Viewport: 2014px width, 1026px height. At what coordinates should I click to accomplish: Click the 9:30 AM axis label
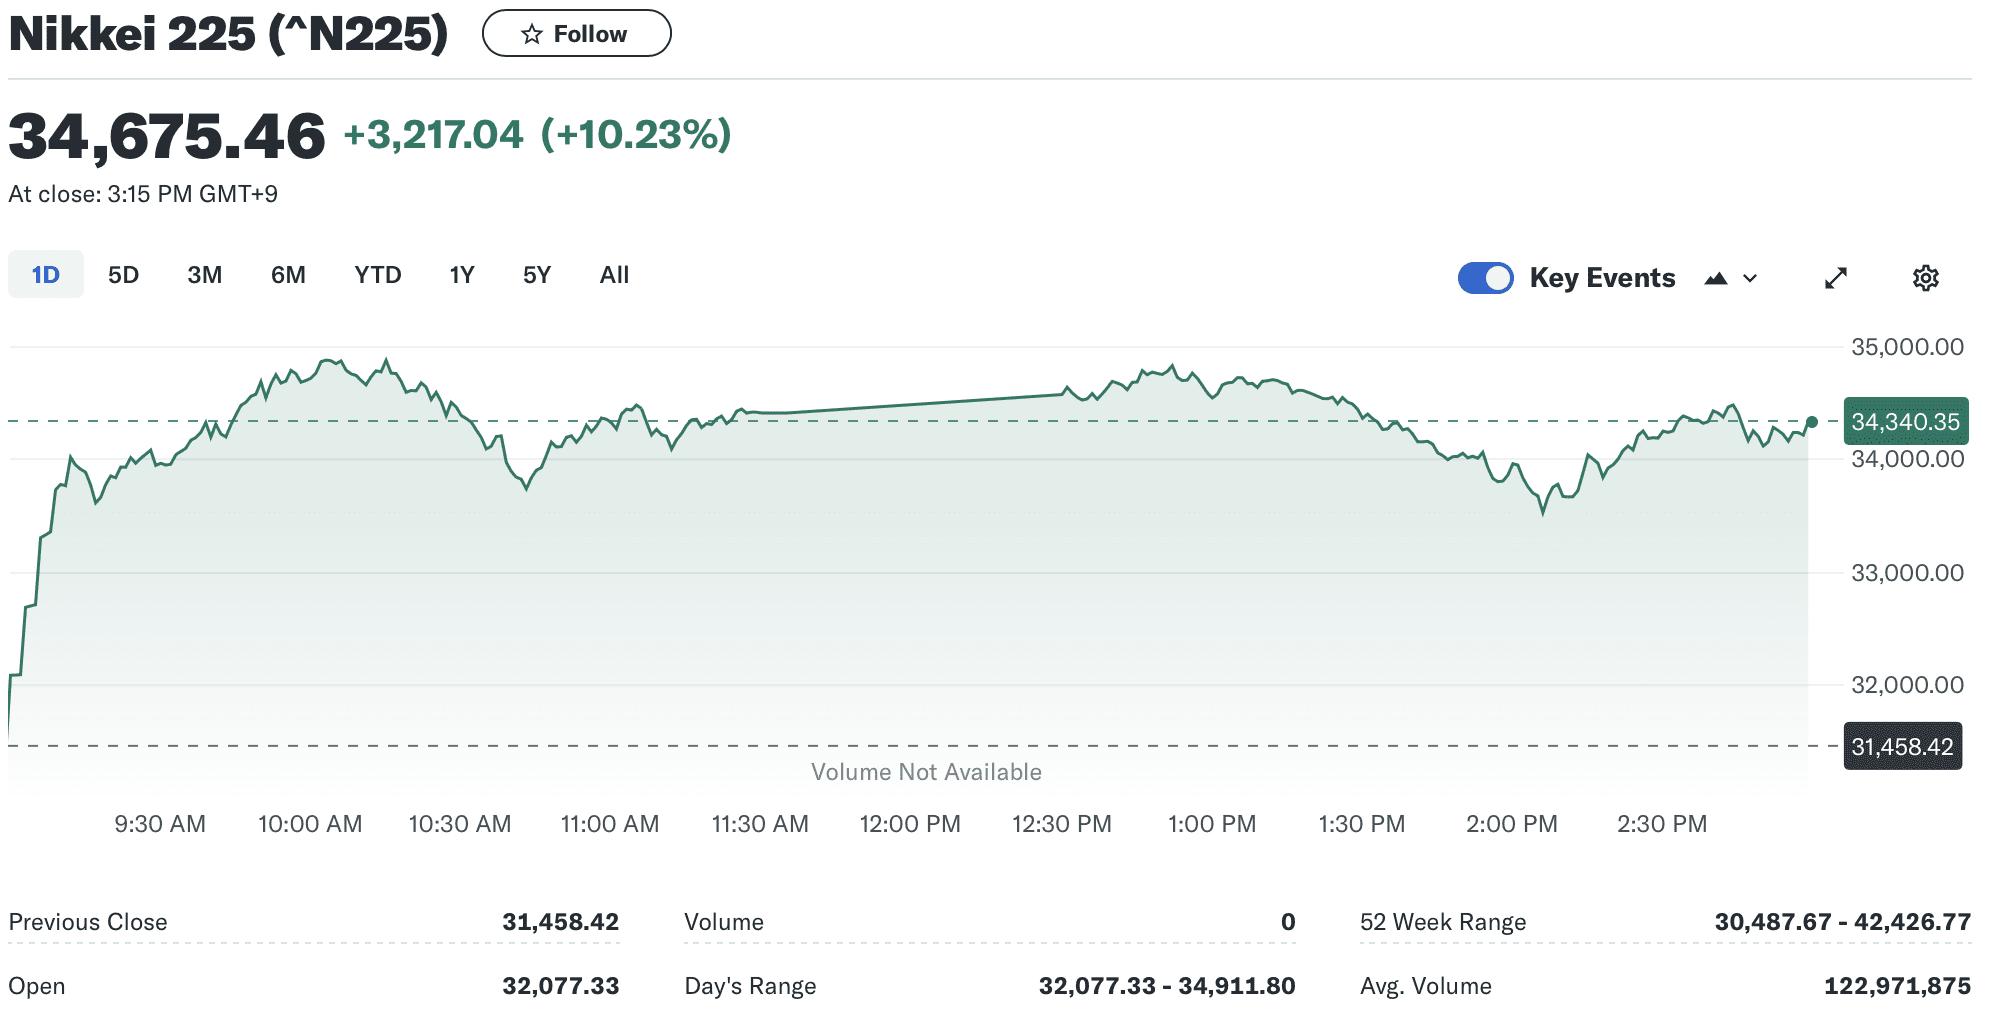point(160,824)
